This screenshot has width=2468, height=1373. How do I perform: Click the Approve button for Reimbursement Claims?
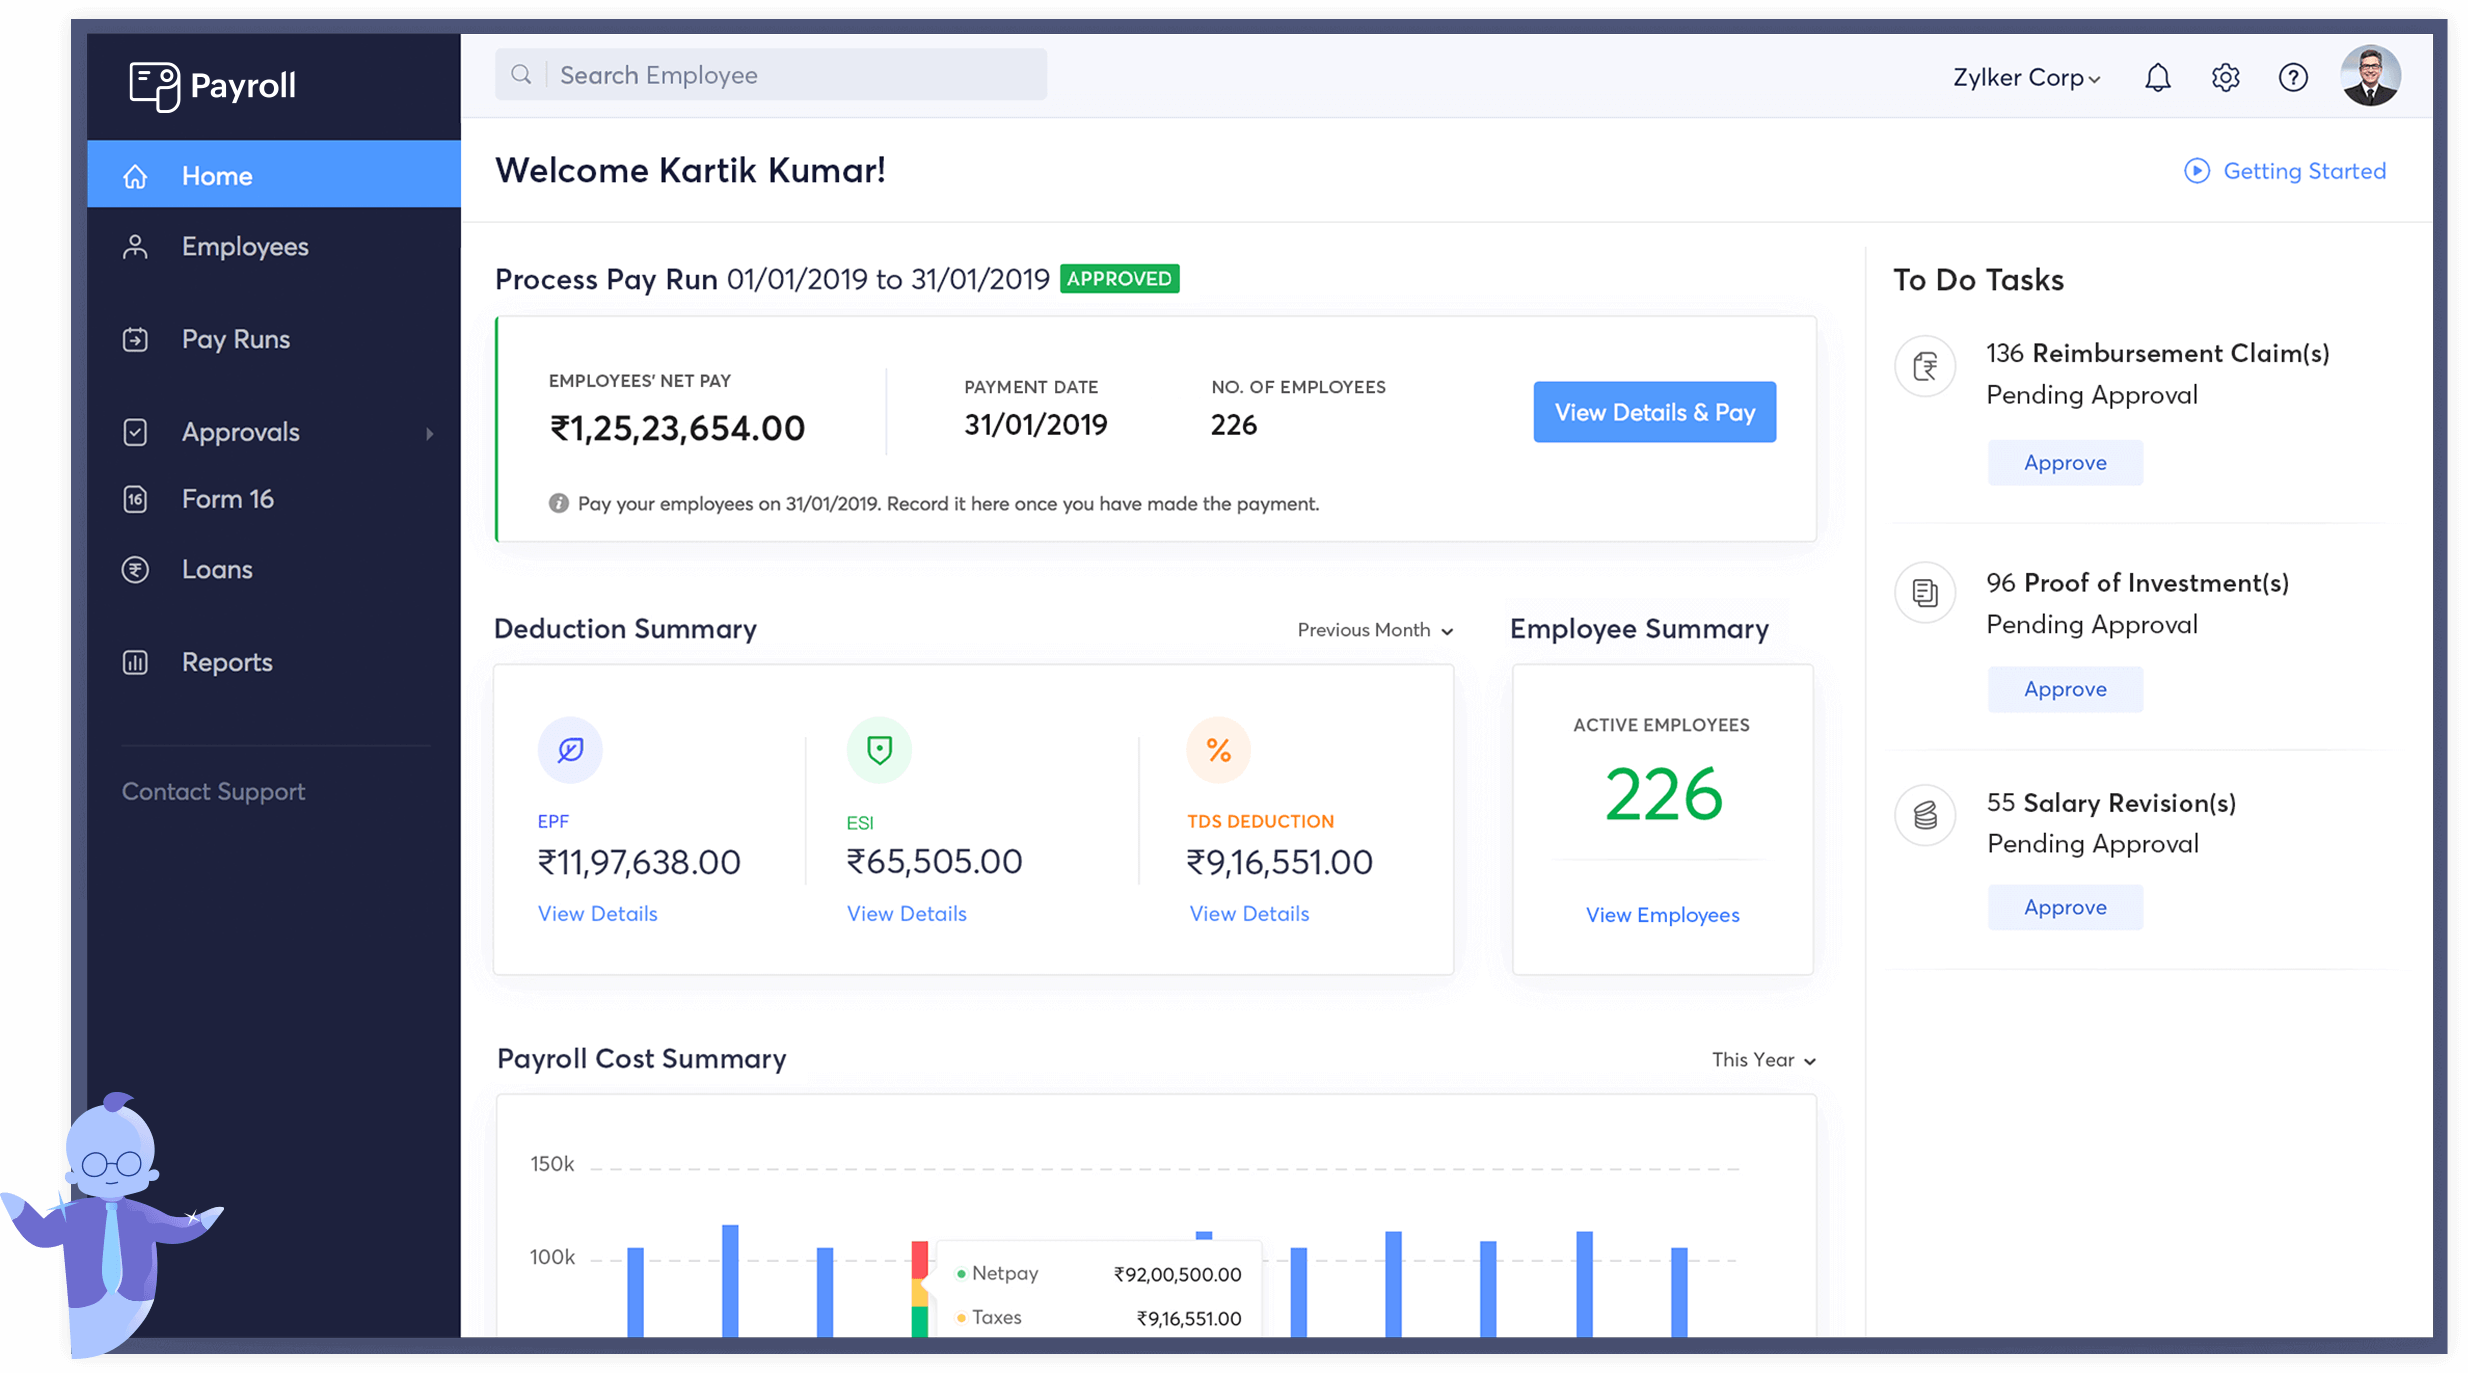(x=2062, y=462)
